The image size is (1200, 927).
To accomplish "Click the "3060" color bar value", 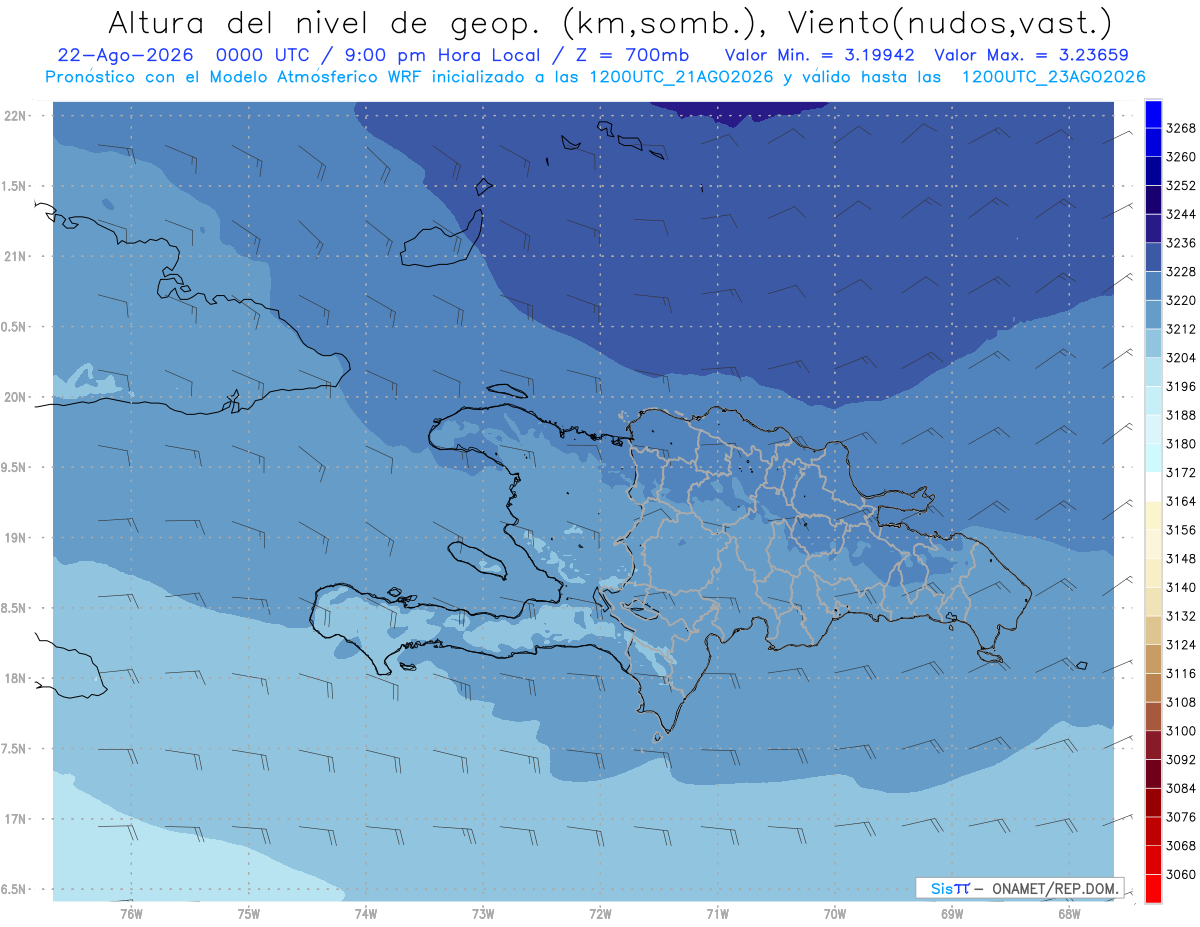I will [x=1182, y=874].
